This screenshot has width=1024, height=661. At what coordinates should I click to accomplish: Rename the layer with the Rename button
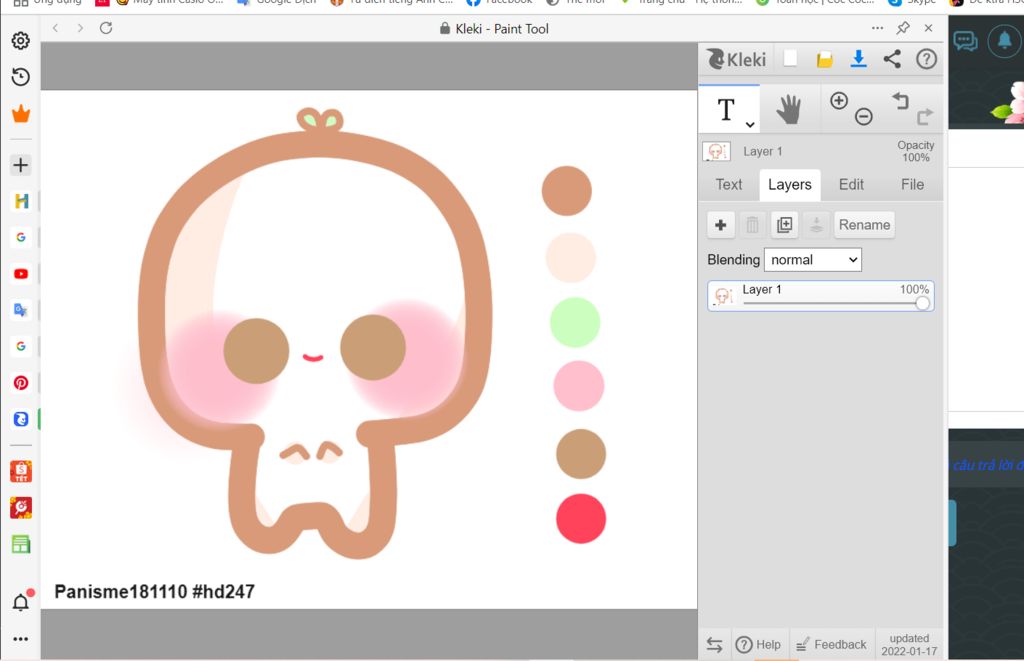(864, 225)
